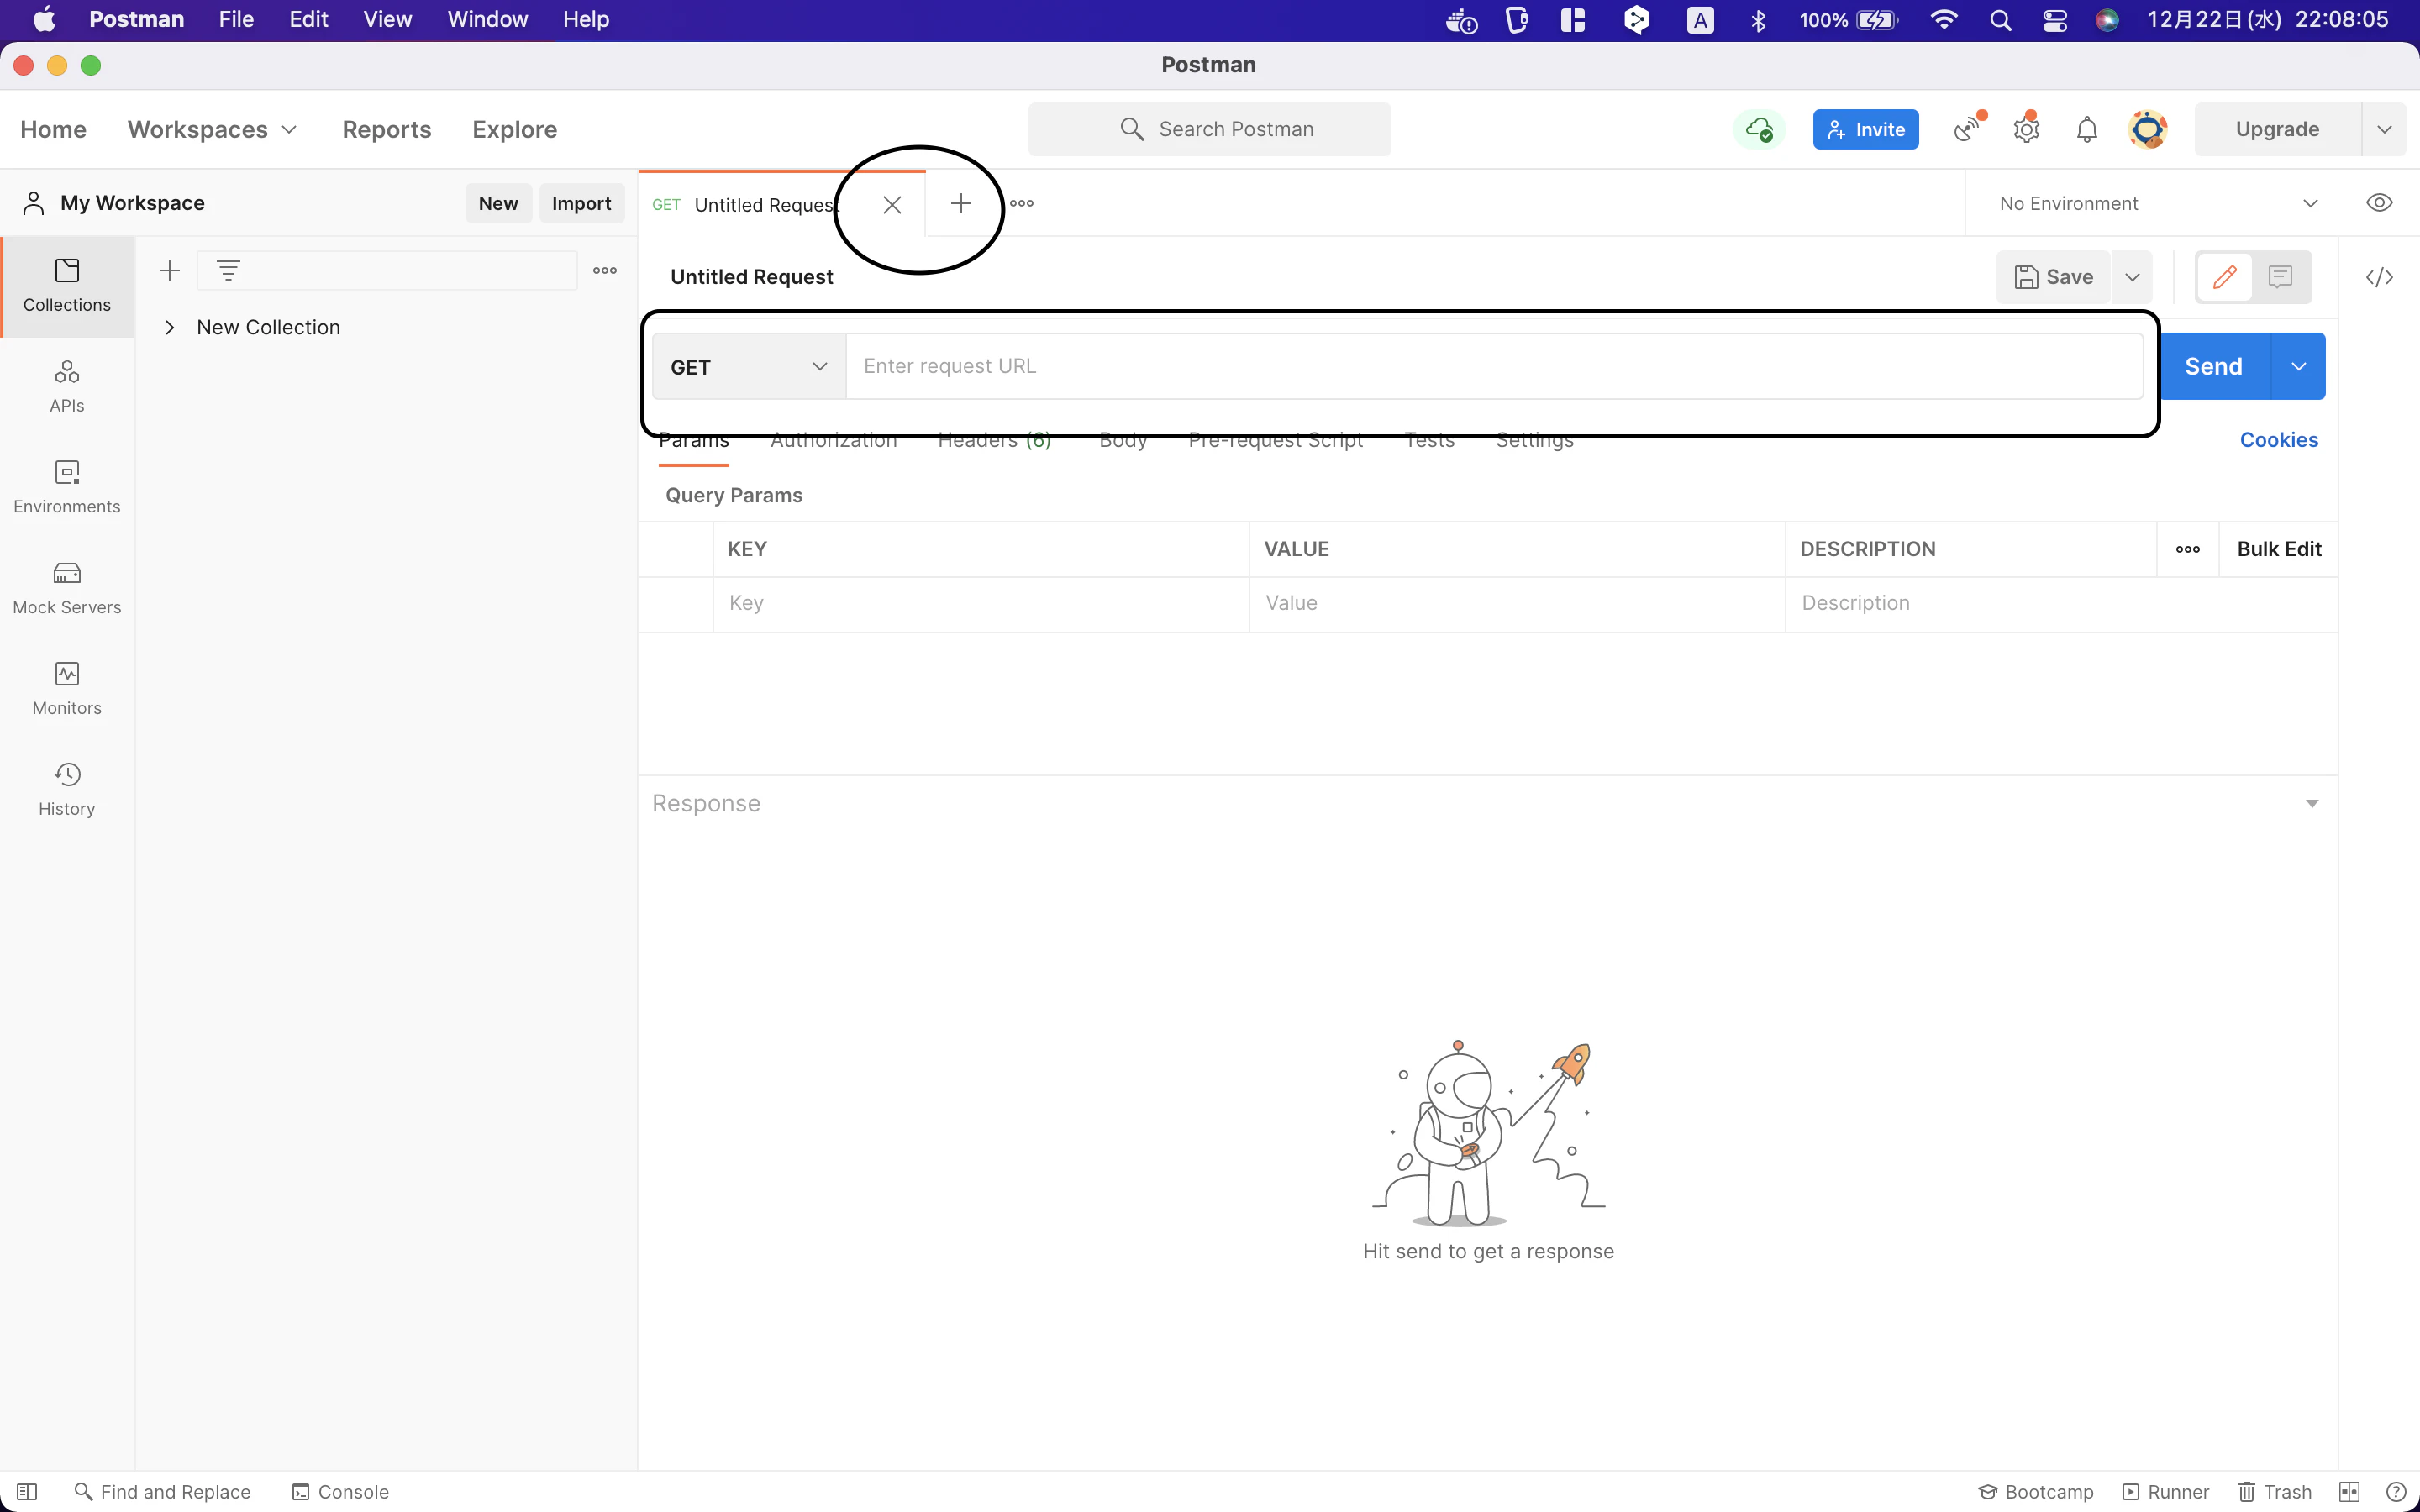The image size is (2420, 1512).
Task: Send the request with Send button
Action: [x=2214, y=367]
